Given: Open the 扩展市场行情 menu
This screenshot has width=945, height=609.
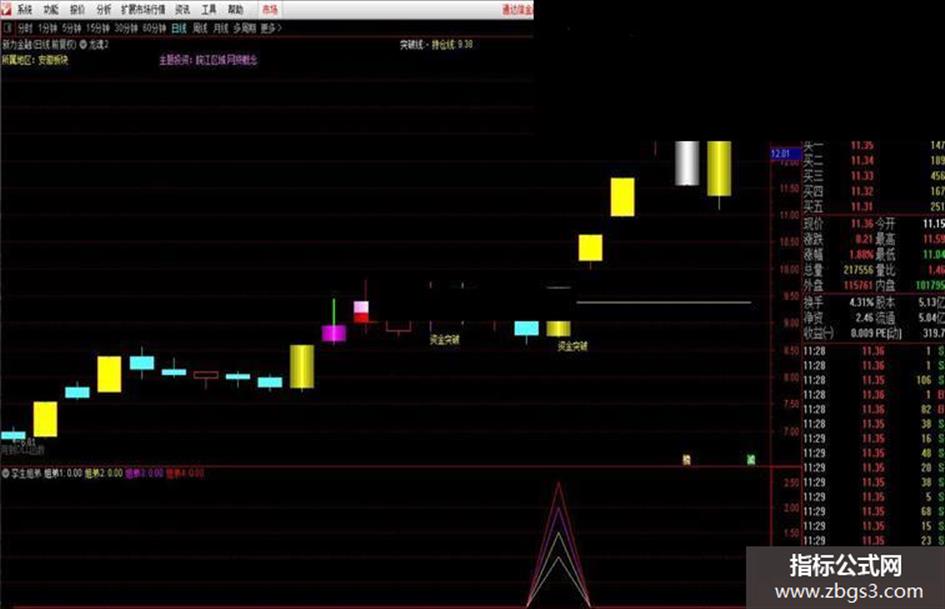Looking at the screenshot, I should click(x=143, y=10).
